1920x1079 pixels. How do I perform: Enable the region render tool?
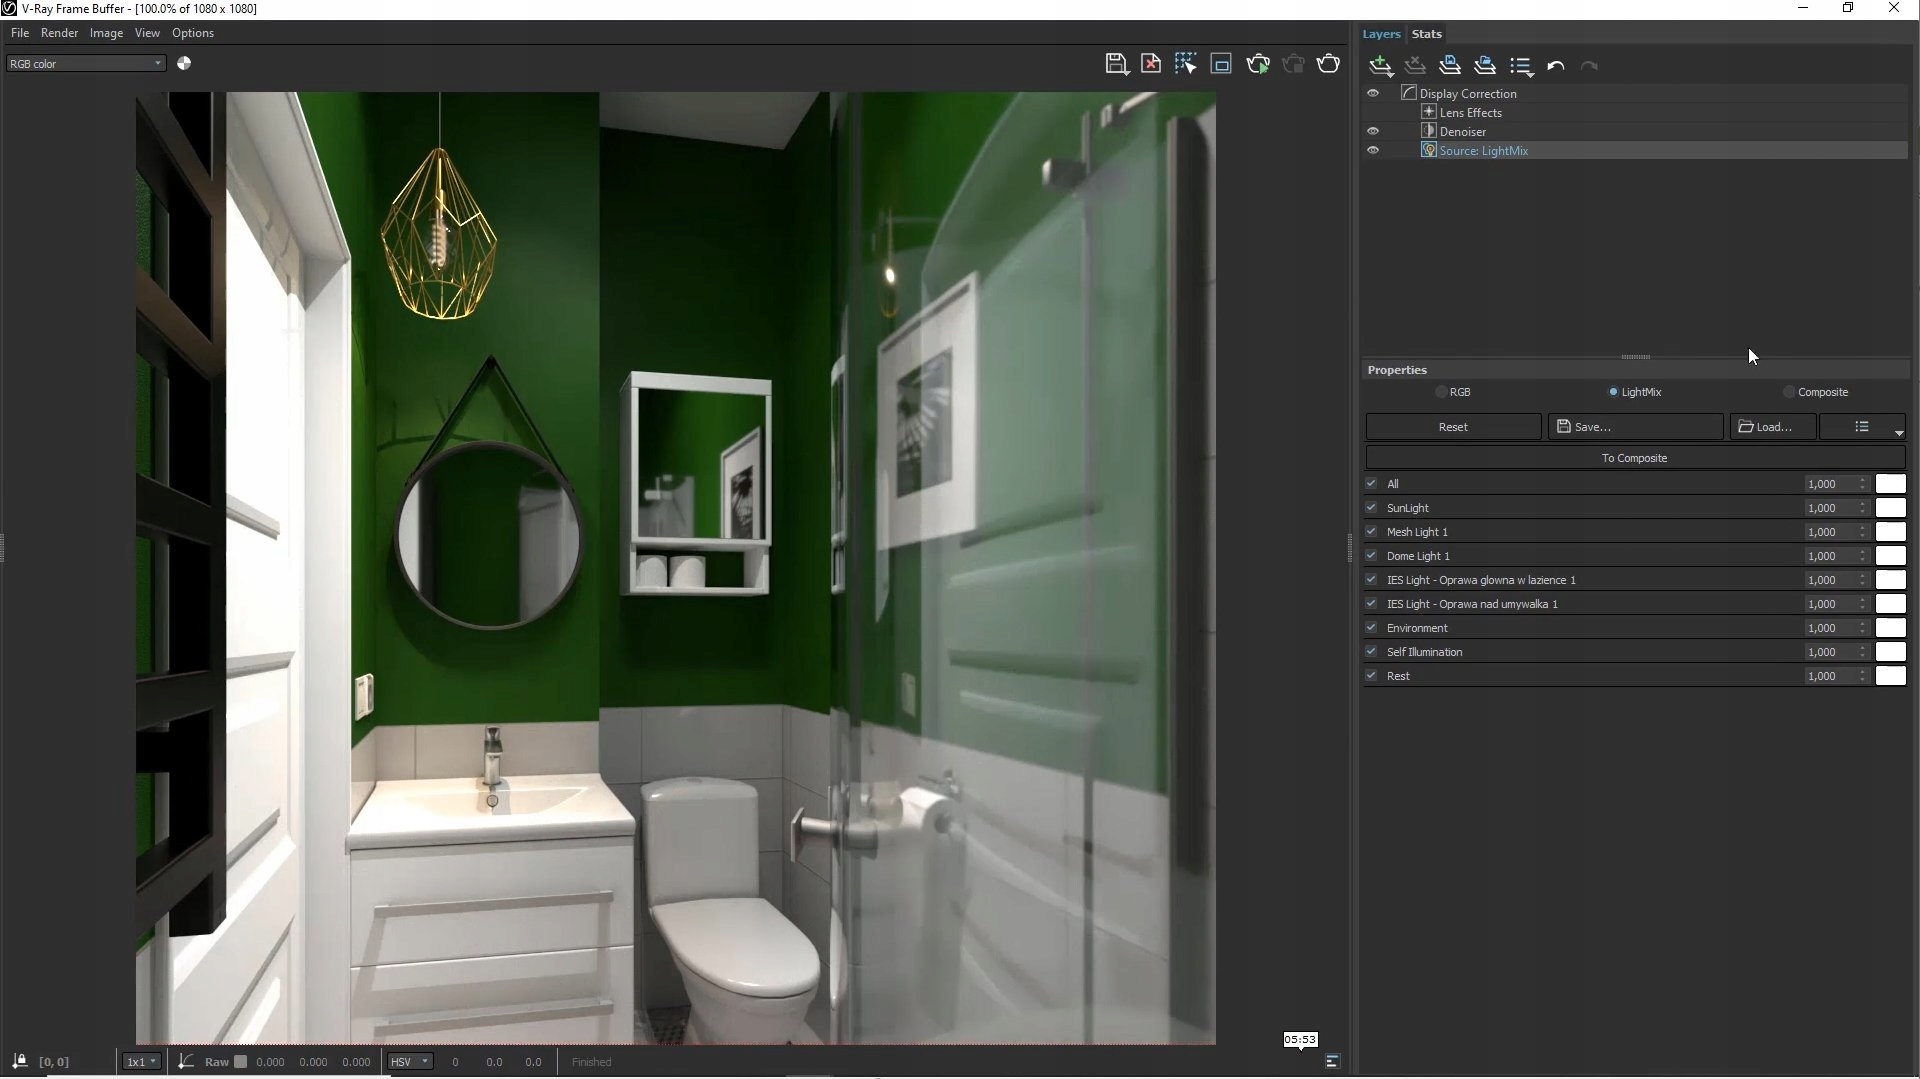coord(1221,64)
